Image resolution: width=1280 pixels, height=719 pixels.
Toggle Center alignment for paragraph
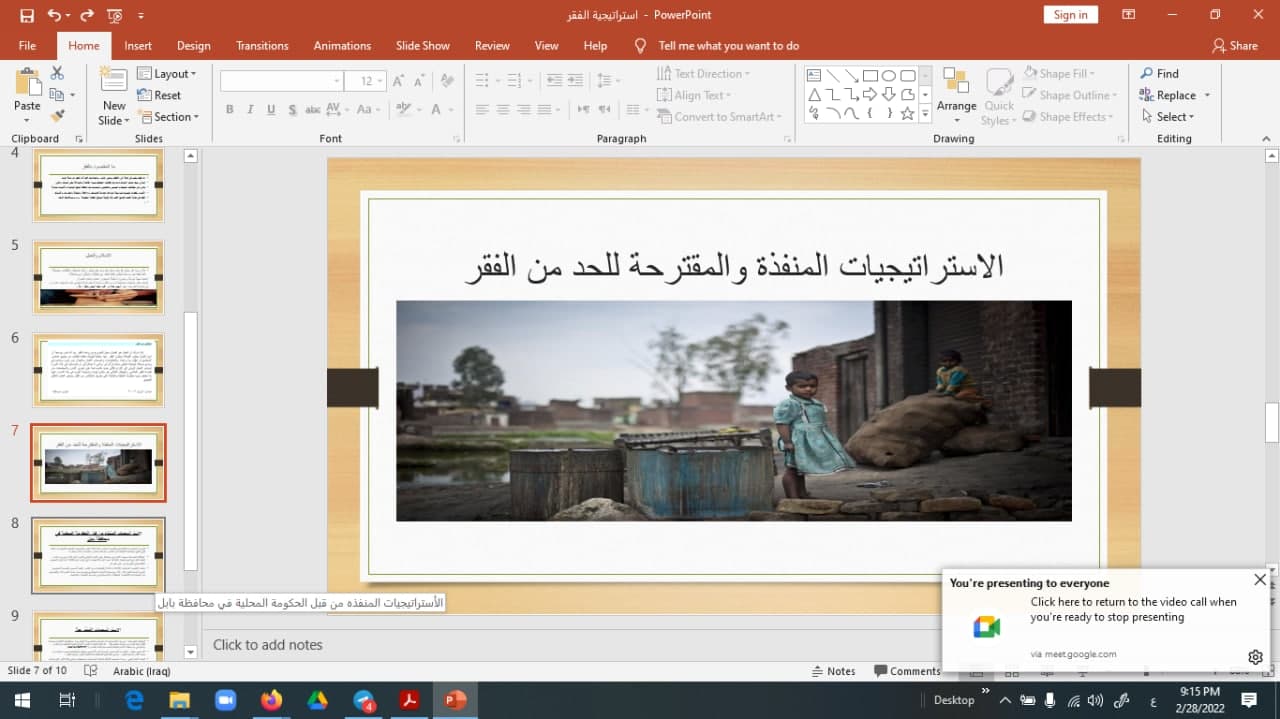click(x=503, y=110)
